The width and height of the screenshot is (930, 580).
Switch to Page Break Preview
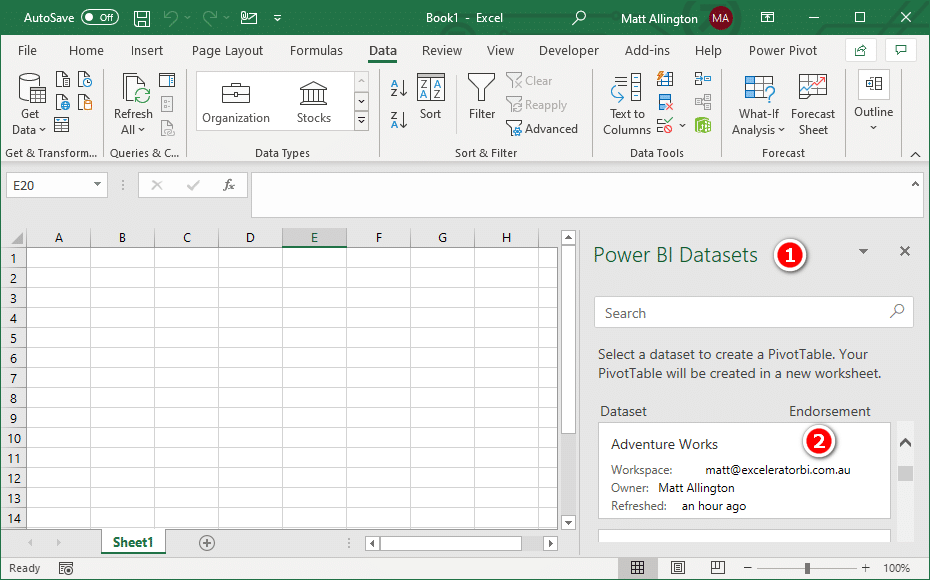click(x=718, y=568)
